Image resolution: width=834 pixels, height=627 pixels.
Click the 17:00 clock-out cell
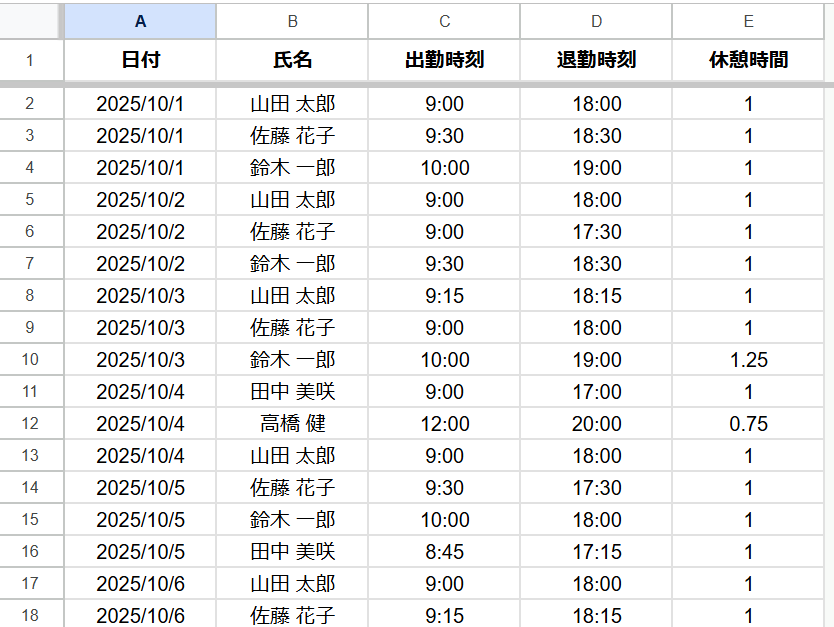point(596,392)
